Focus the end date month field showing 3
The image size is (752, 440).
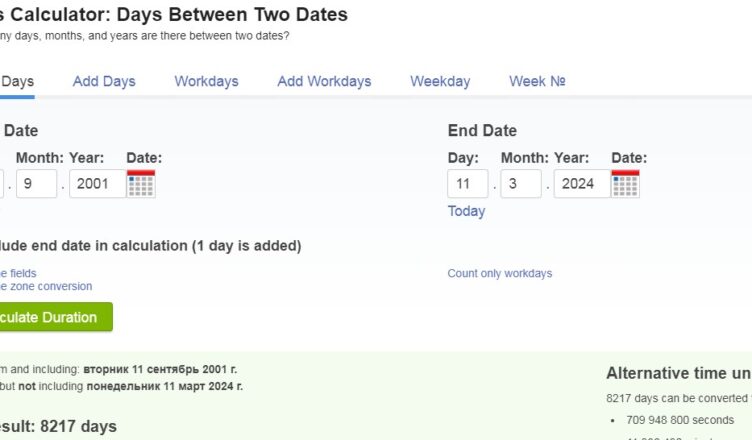521,183
